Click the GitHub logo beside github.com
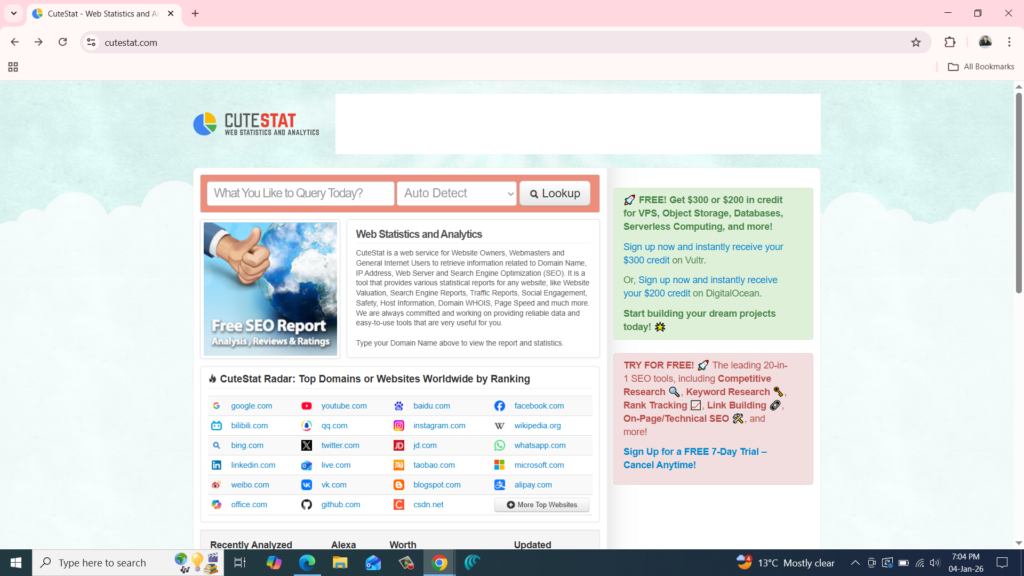The image size is (1024, 576). [x=307, y=504]
